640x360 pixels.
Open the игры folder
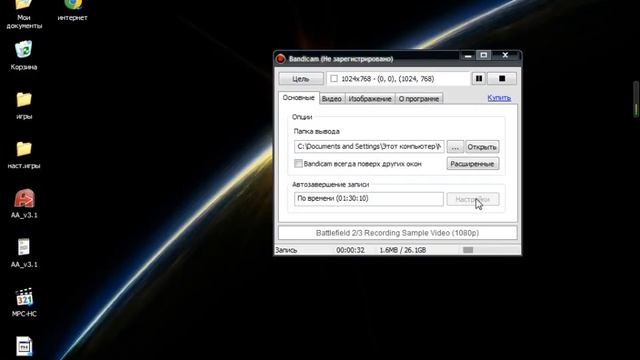(x=24, y=99)
